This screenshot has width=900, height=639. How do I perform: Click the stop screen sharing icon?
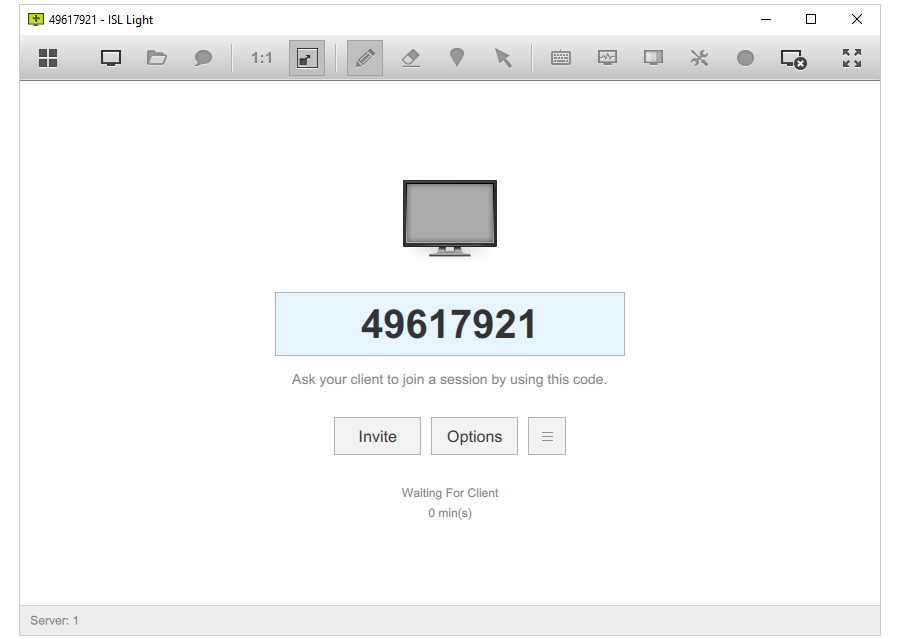click(x=794, y=59)
